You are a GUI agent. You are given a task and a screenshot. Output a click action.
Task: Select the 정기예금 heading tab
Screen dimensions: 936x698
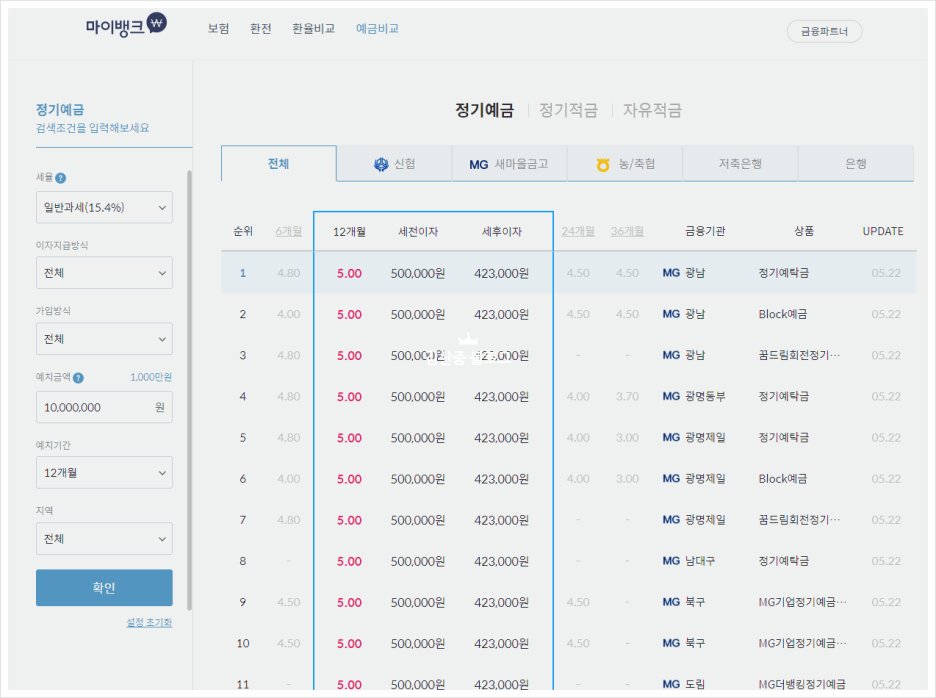(x=484, y=110)
